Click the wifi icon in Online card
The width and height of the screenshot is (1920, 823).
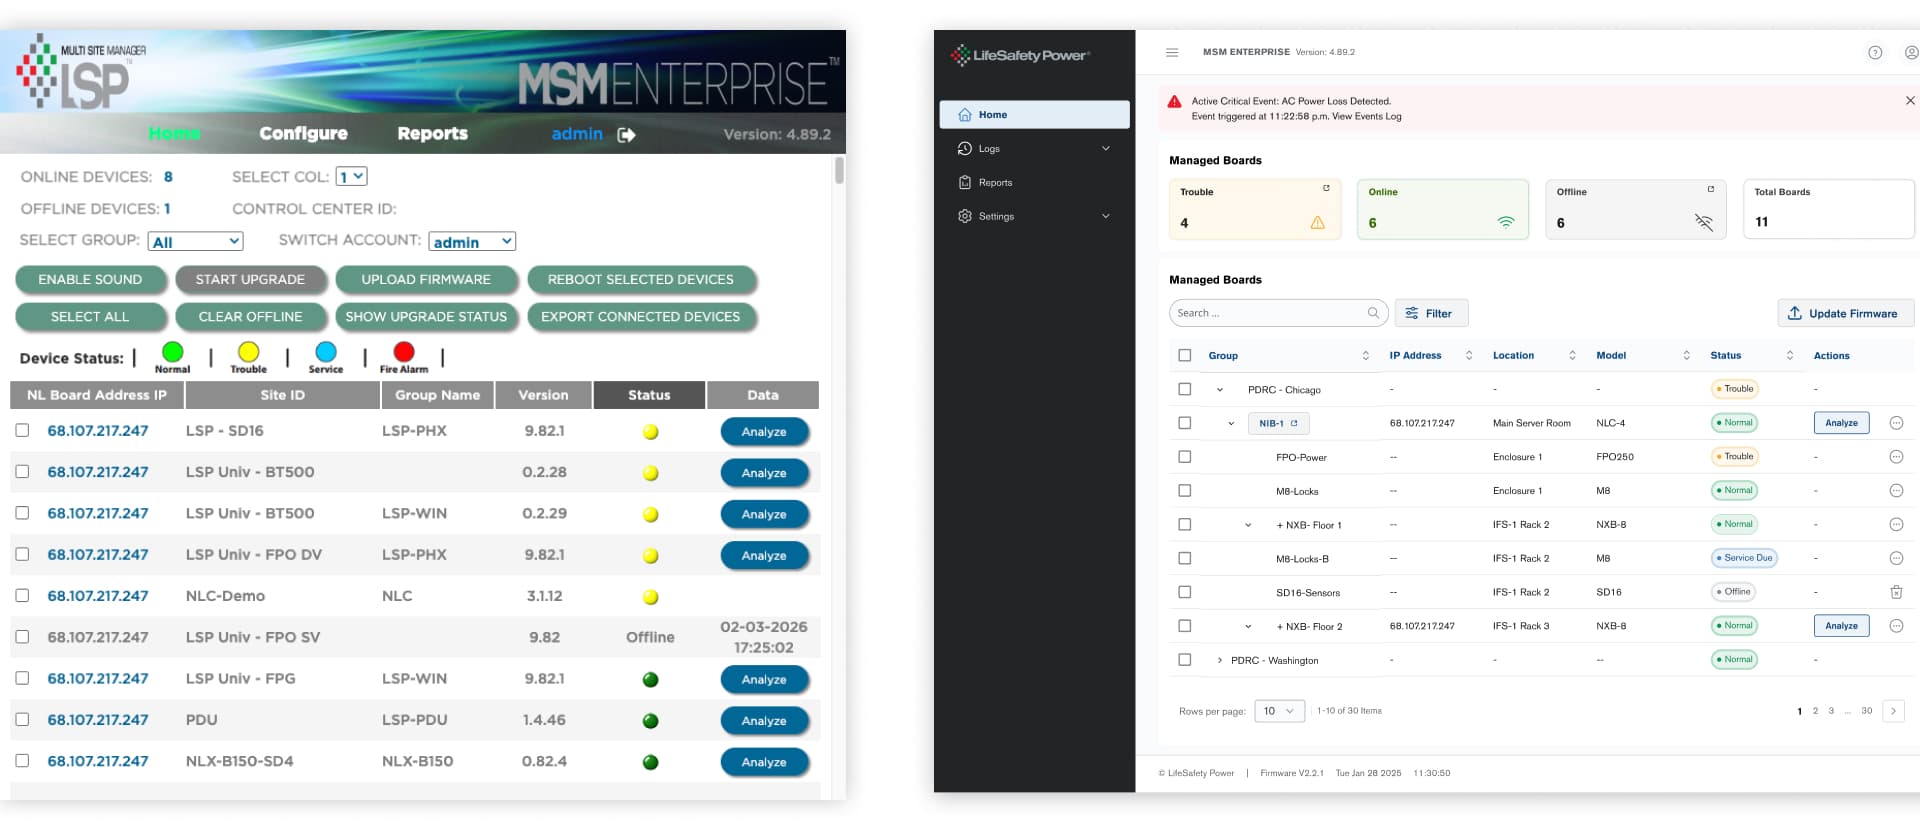(1505, 222)
